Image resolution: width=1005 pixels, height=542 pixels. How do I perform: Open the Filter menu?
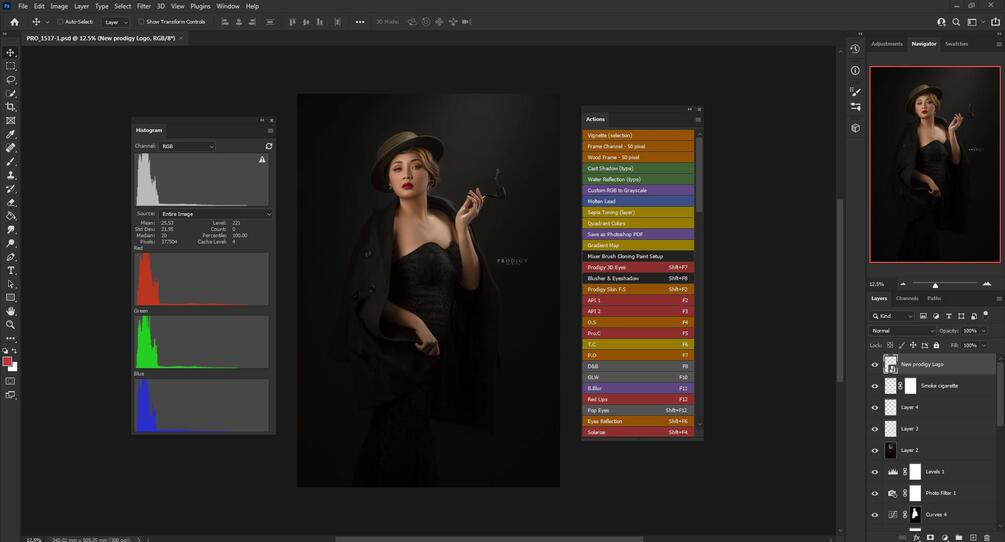[x=144, y=6]
